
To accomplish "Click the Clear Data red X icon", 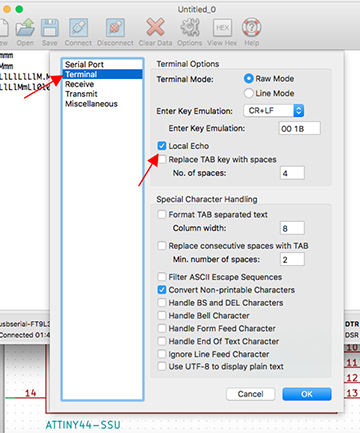I will (x=155, y=27).
